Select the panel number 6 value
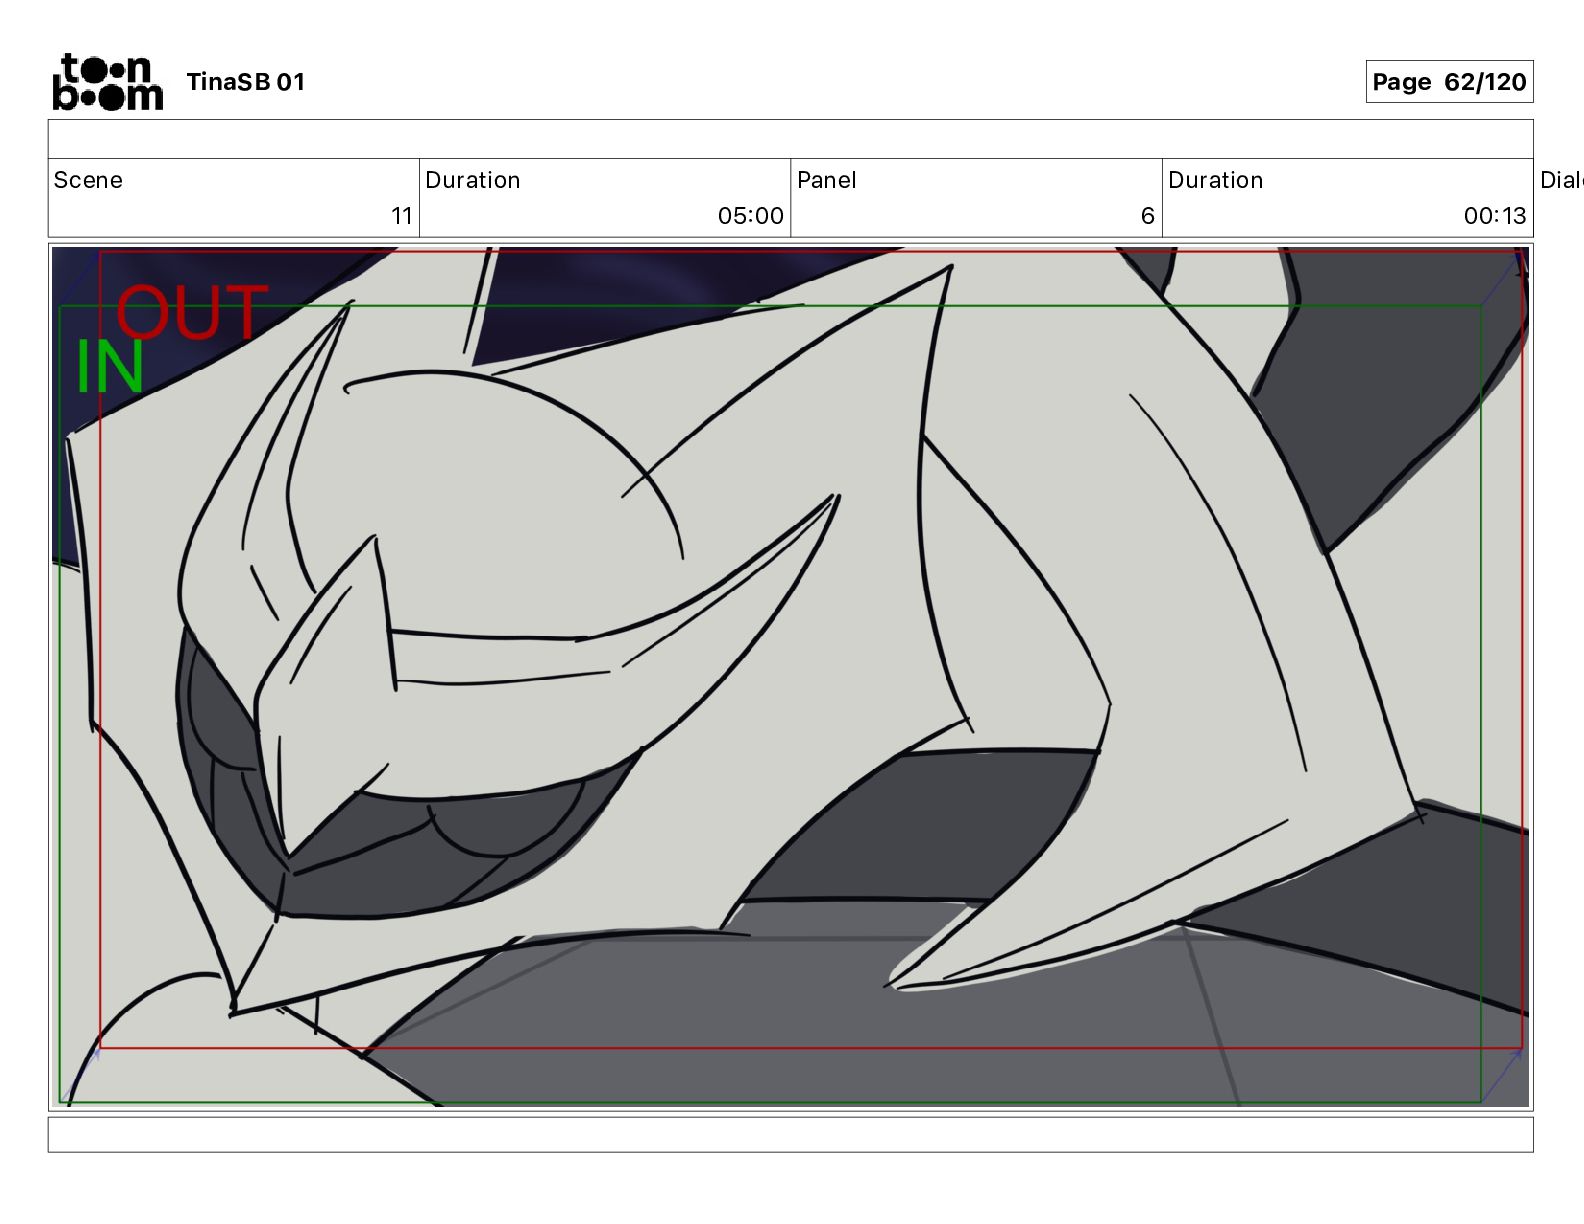 [x=1147, y=216]
